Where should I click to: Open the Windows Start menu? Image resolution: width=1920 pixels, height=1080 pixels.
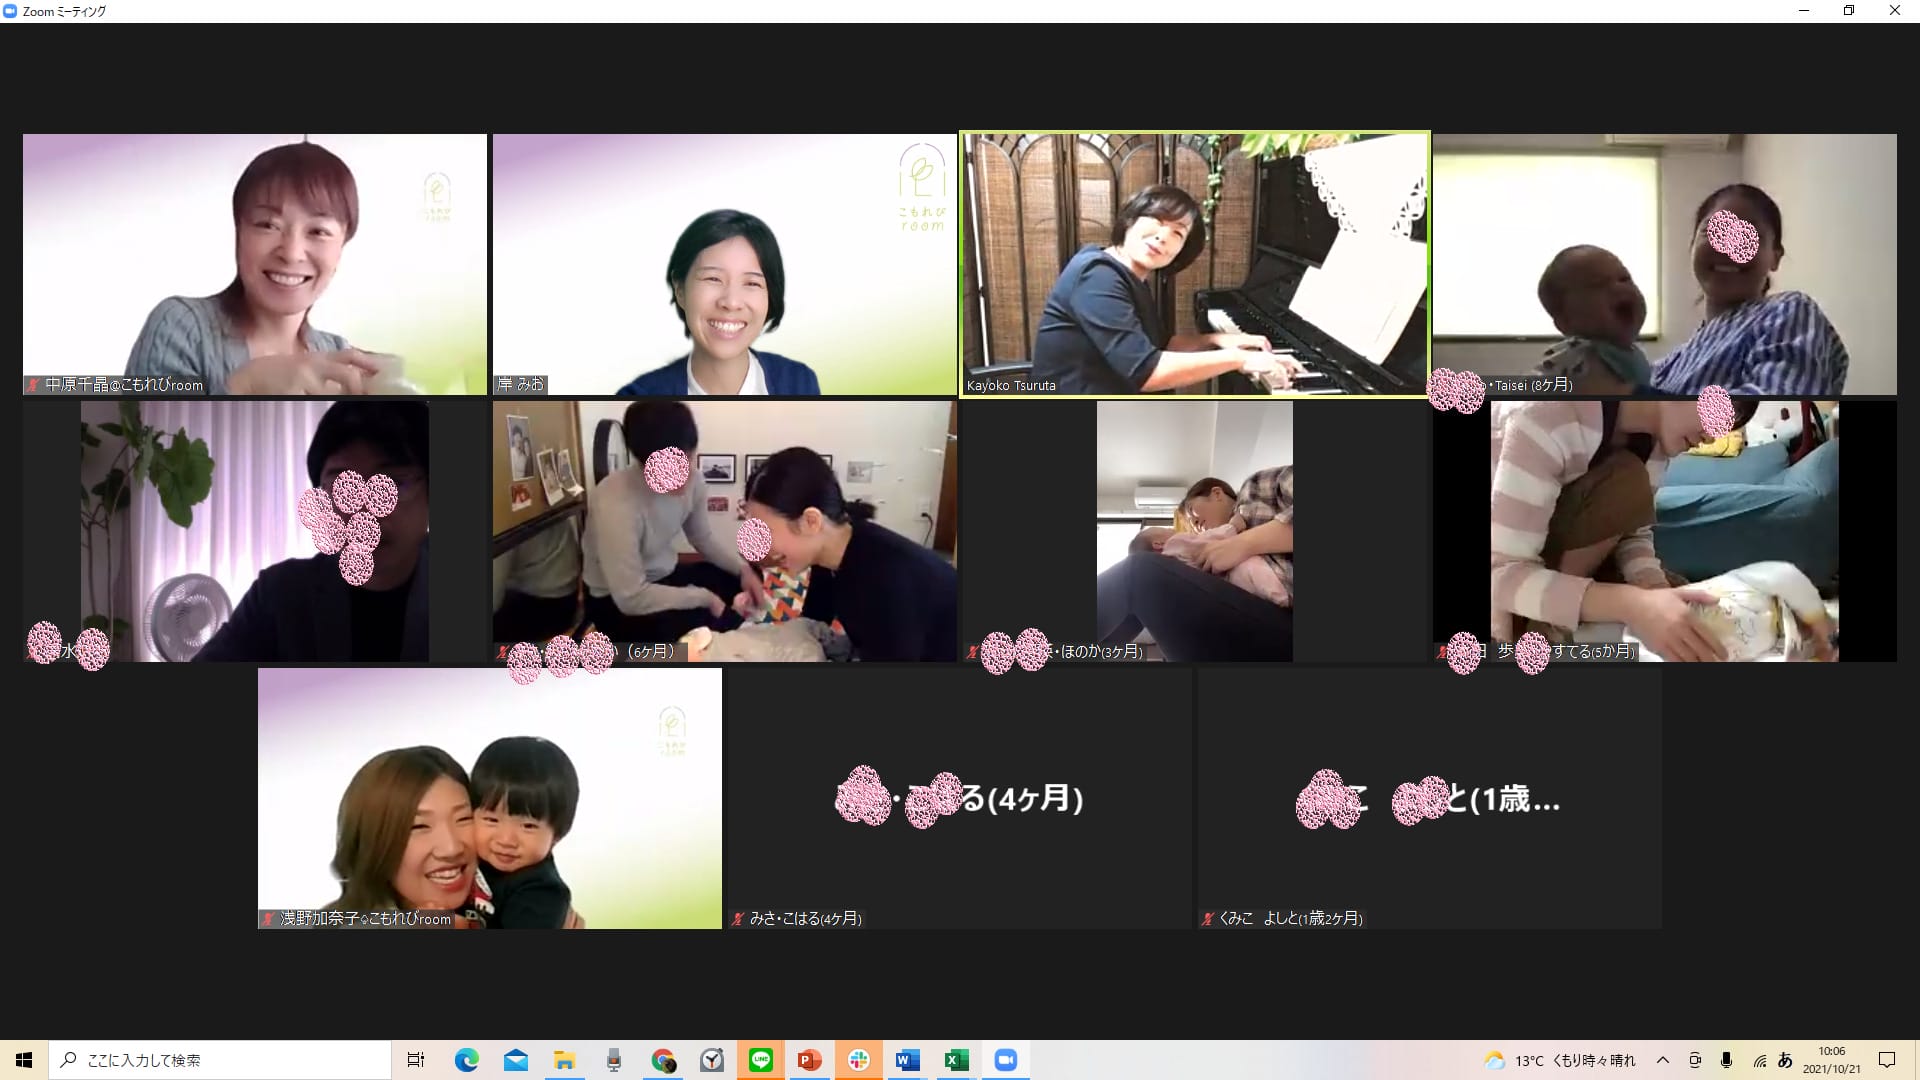coord(24,1060)
